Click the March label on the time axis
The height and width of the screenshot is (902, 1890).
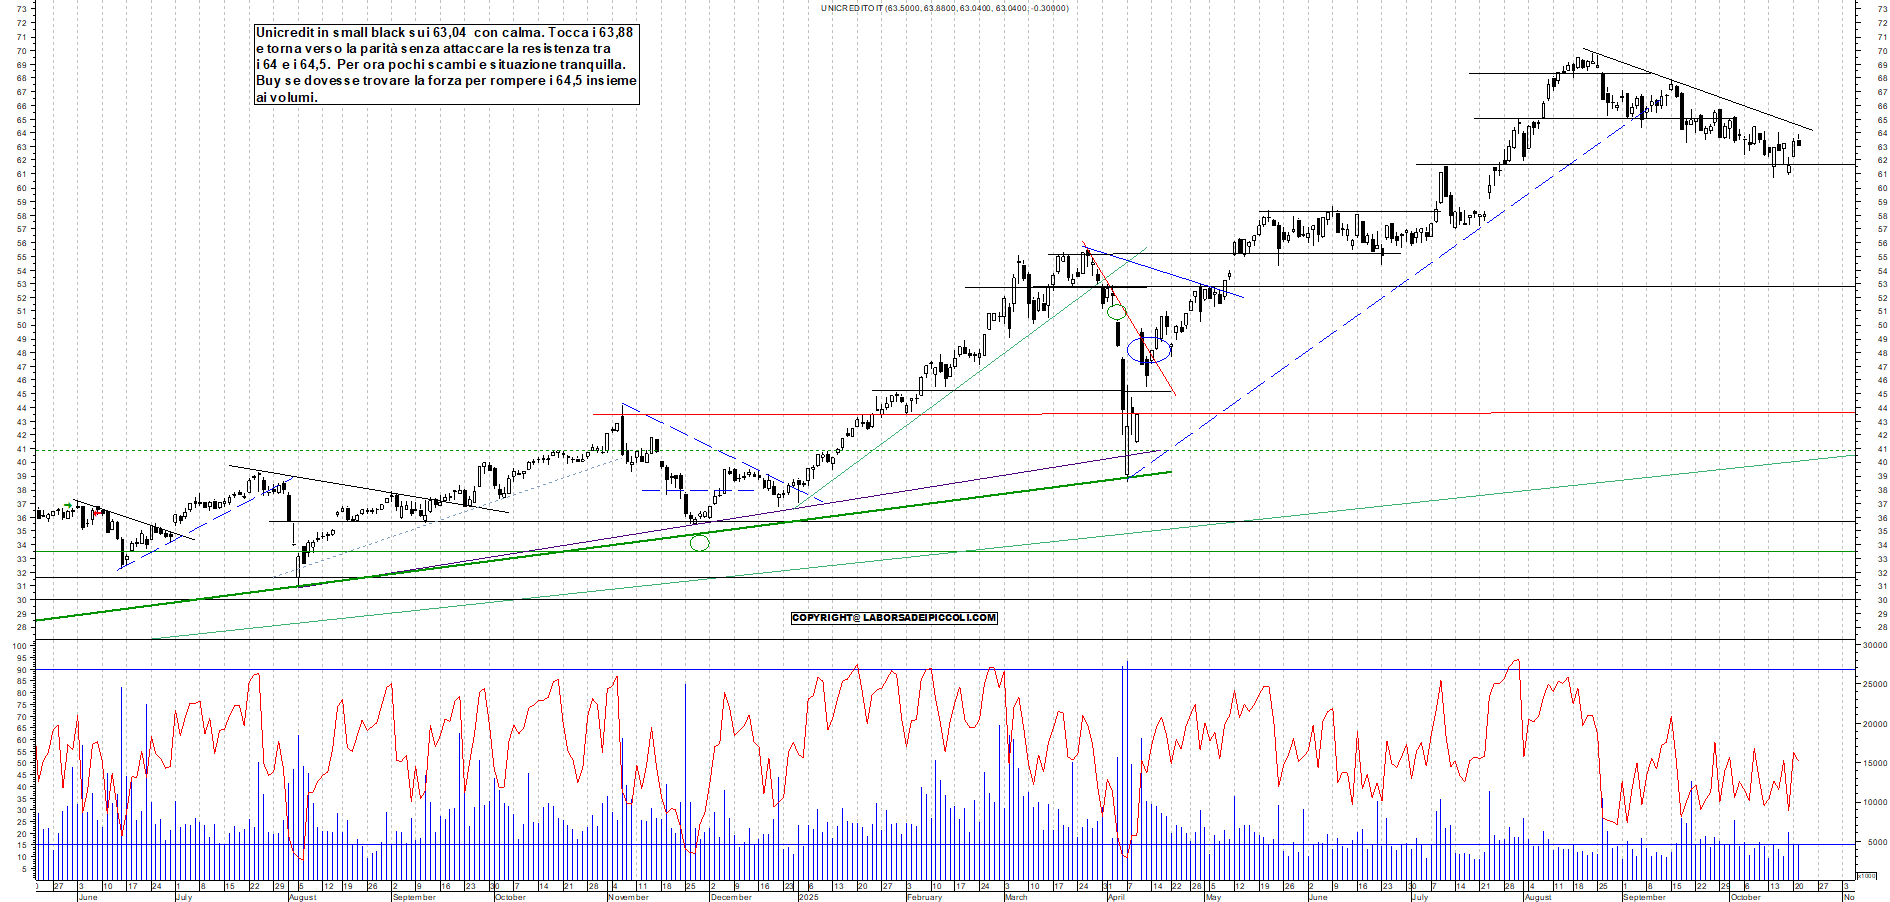[1016, 897]
